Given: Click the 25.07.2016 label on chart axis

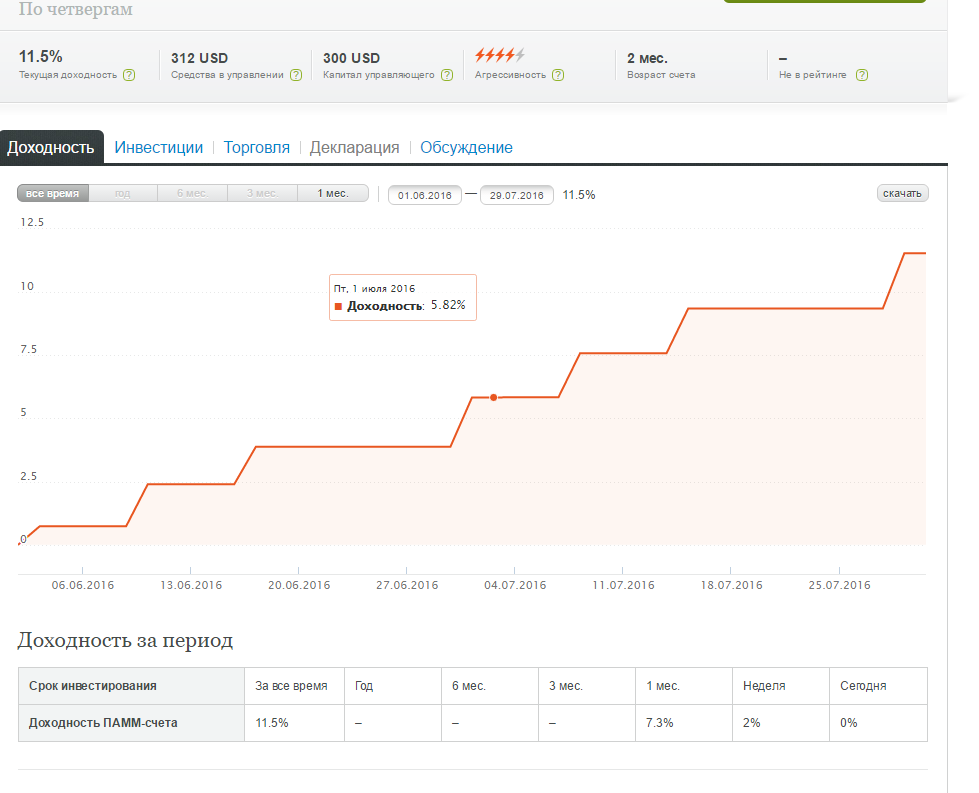Looking at the screenshot, I should (839, 585).
